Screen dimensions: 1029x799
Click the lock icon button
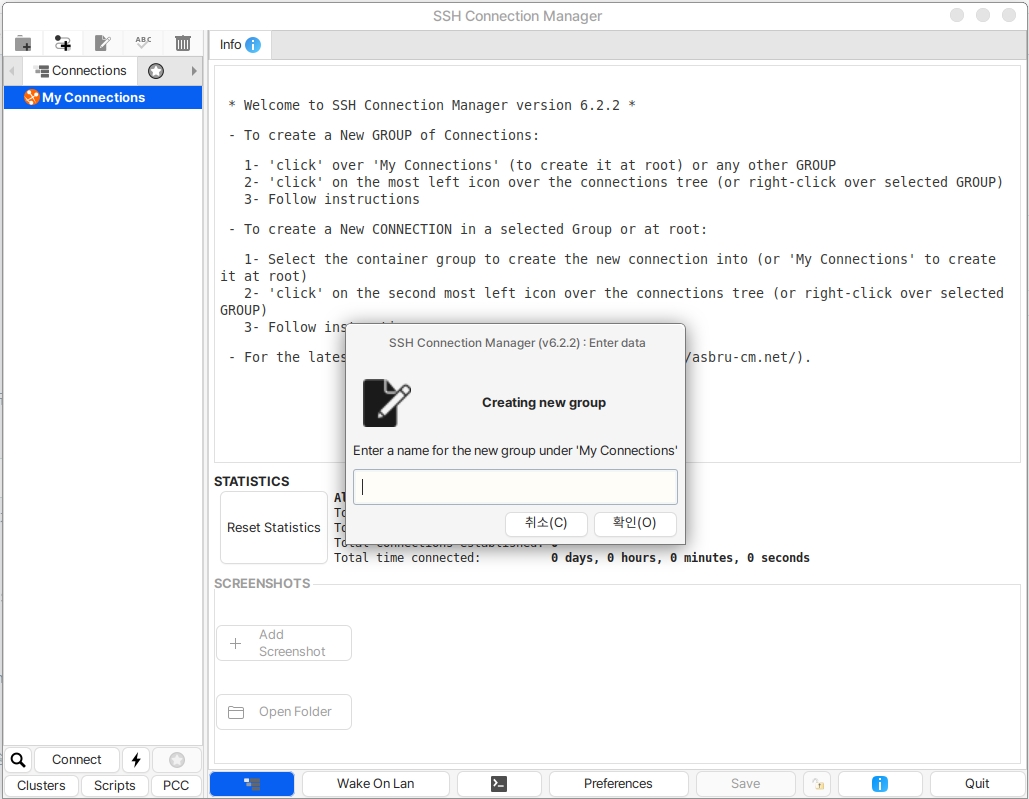click(817, 784)
